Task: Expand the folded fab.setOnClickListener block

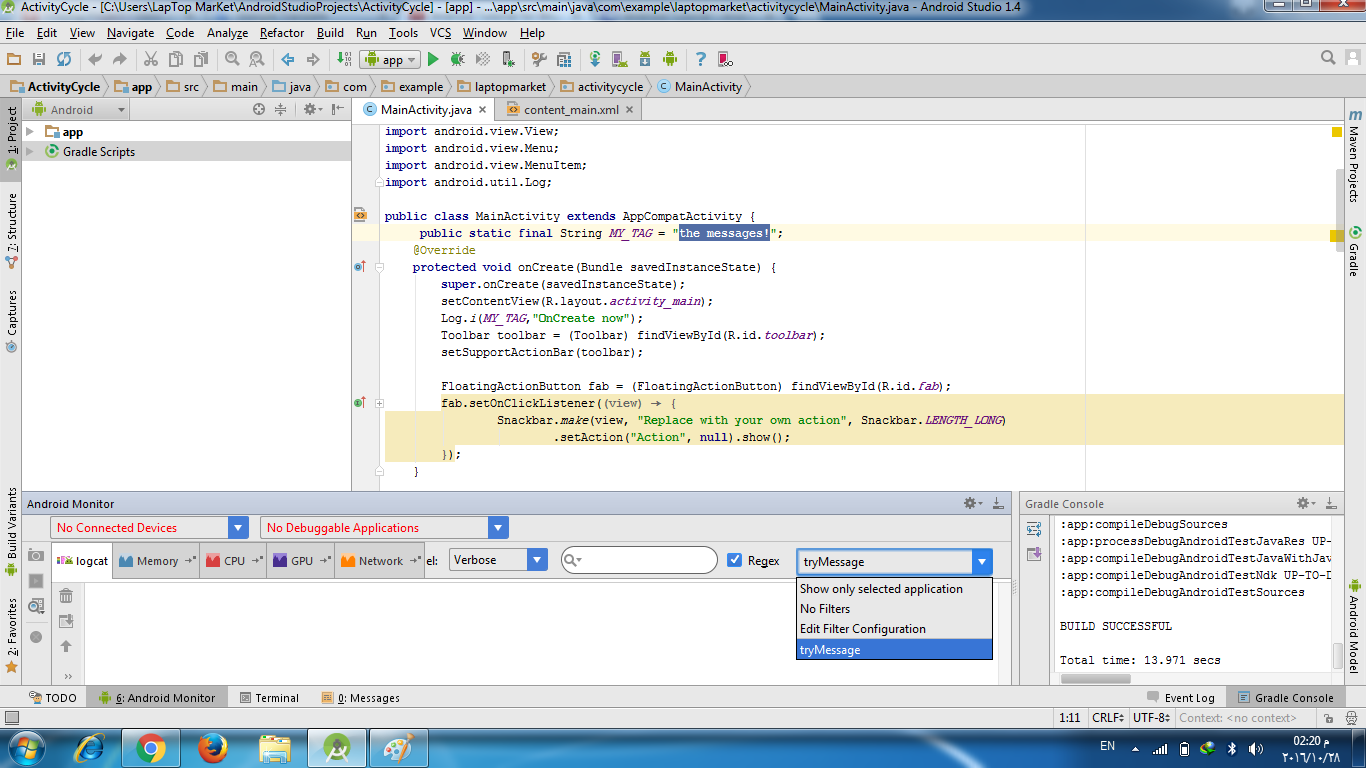Action: coord(379,403)
